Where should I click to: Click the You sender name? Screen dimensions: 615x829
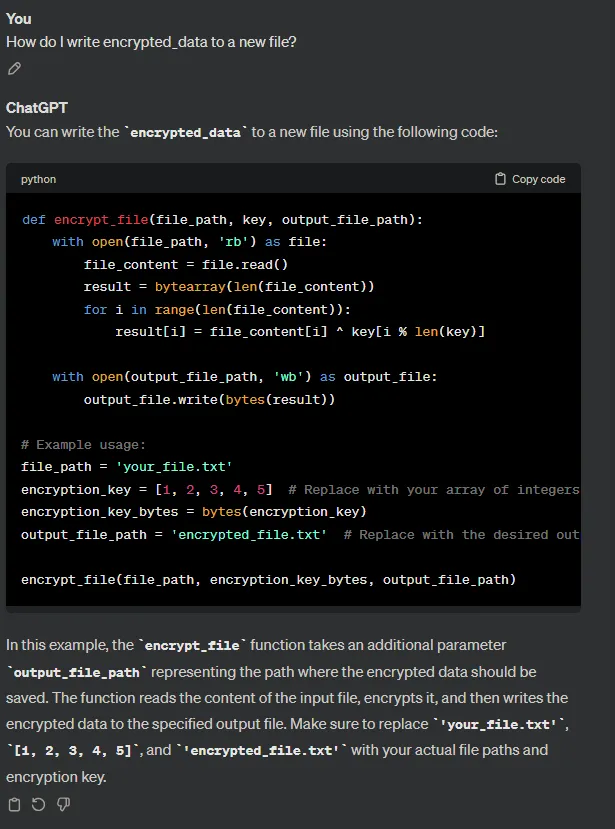point(19,19)
